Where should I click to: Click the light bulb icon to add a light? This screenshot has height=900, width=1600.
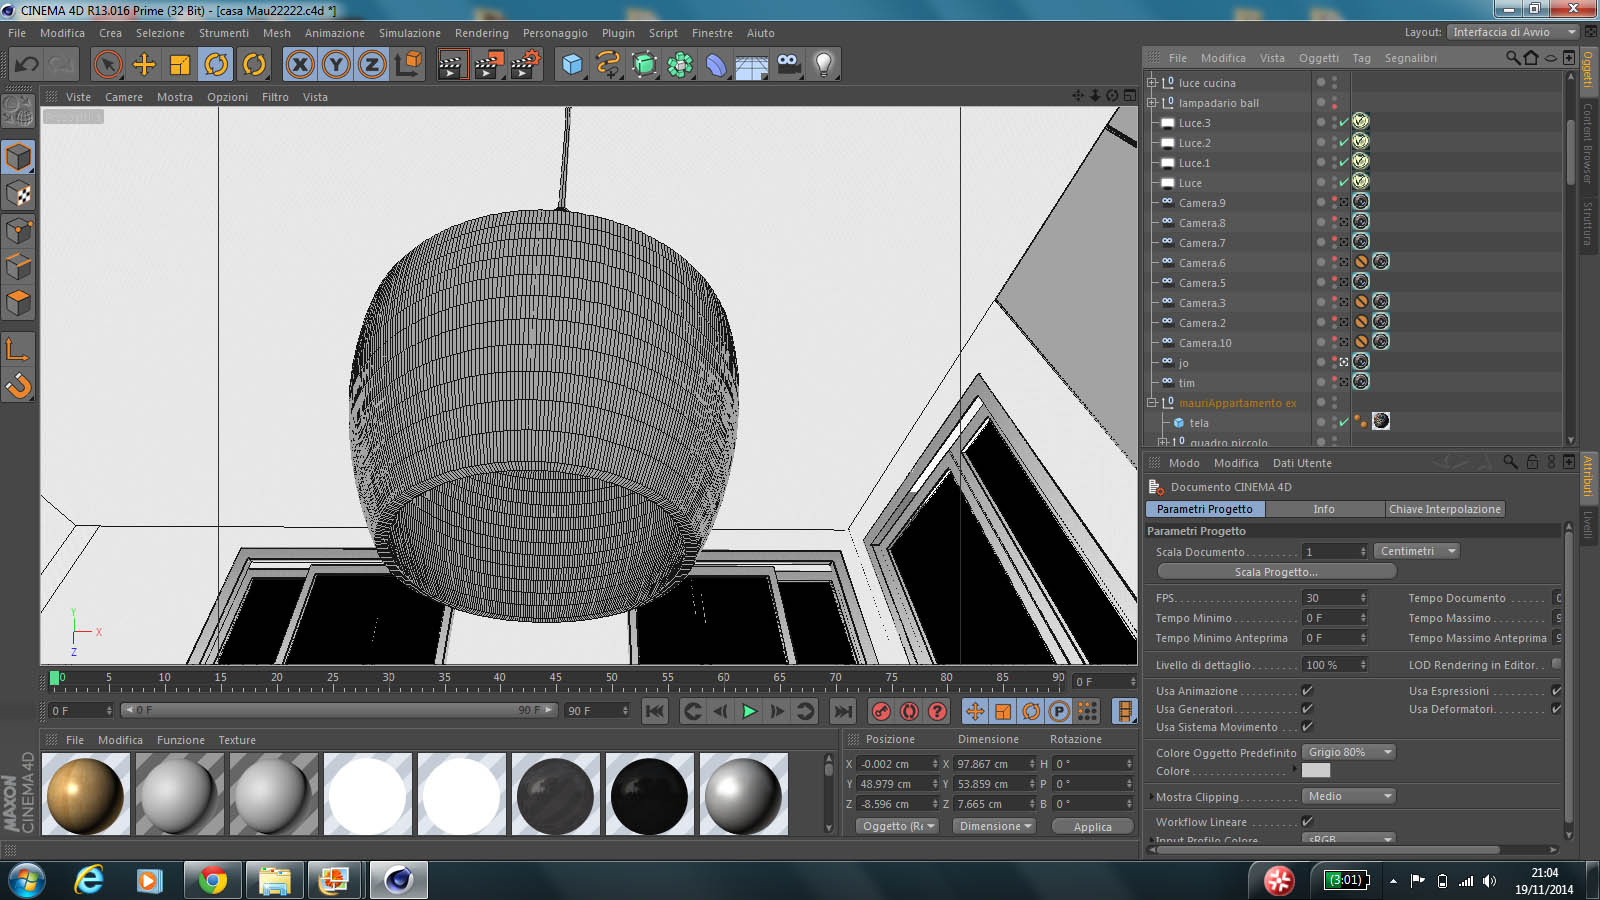pos(823,65)
